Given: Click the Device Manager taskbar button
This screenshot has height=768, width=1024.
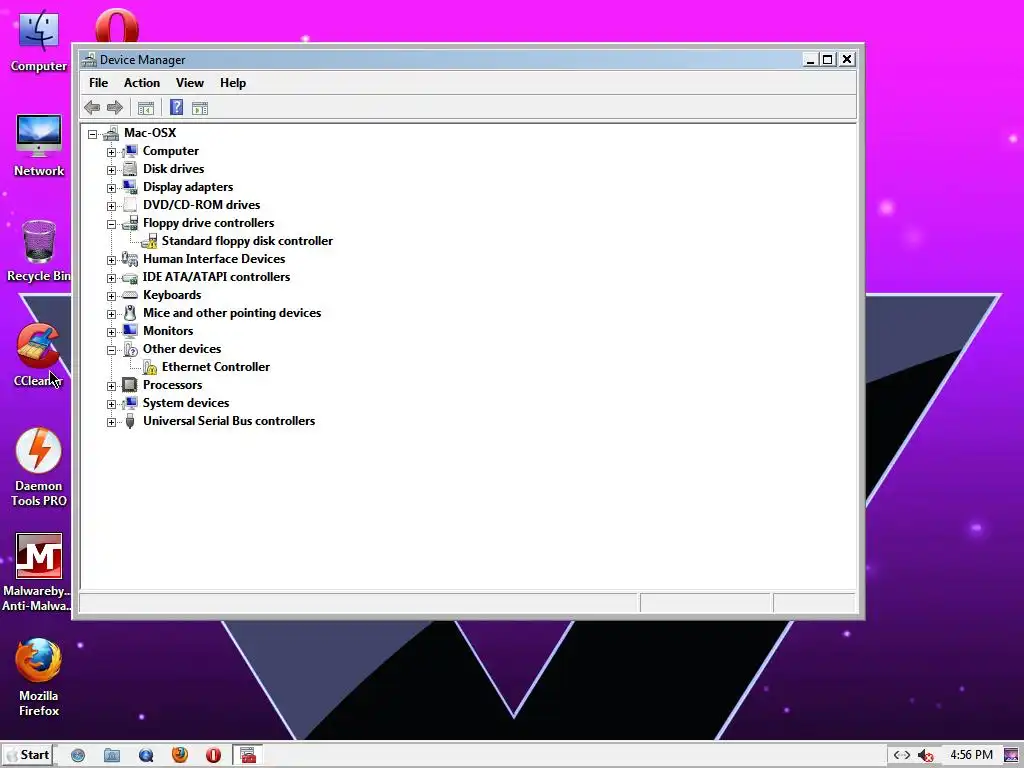Looking at the screenshot, I should coord(248,755).
